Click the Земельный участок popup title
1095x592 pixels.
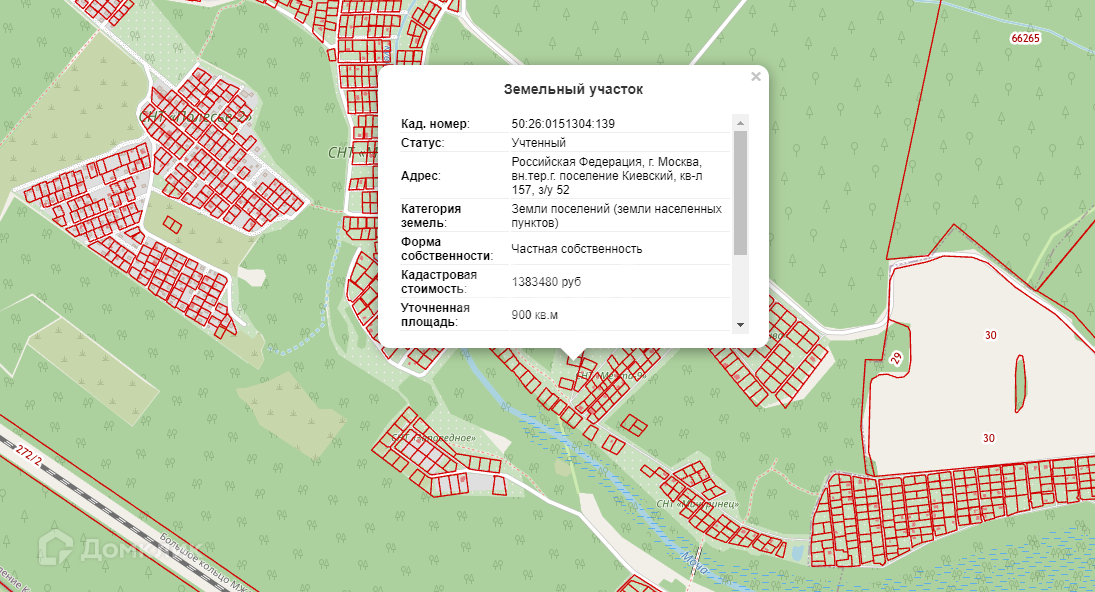click(573, 89)
